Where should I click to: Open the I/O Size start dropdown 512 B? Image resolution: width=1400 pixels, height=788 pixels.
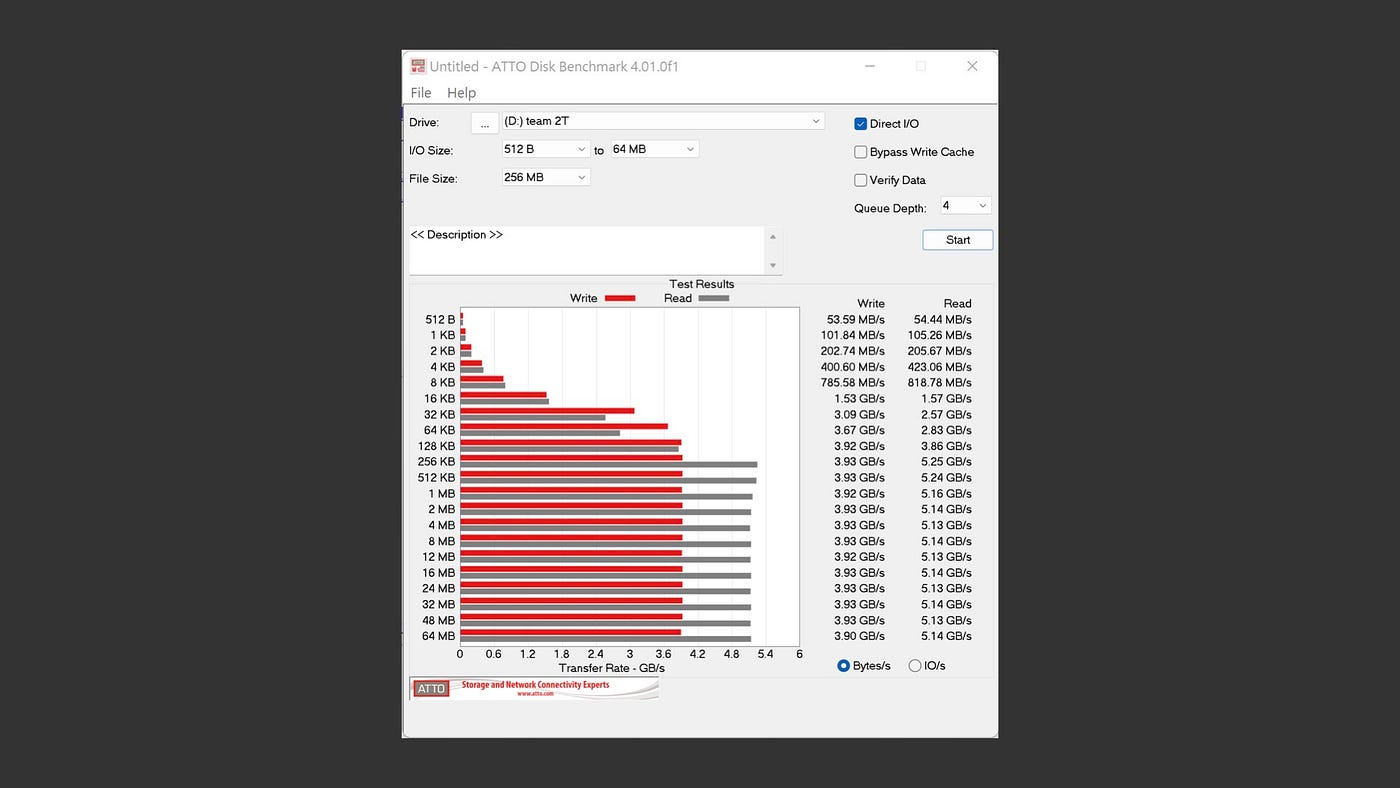coord(546,149)
